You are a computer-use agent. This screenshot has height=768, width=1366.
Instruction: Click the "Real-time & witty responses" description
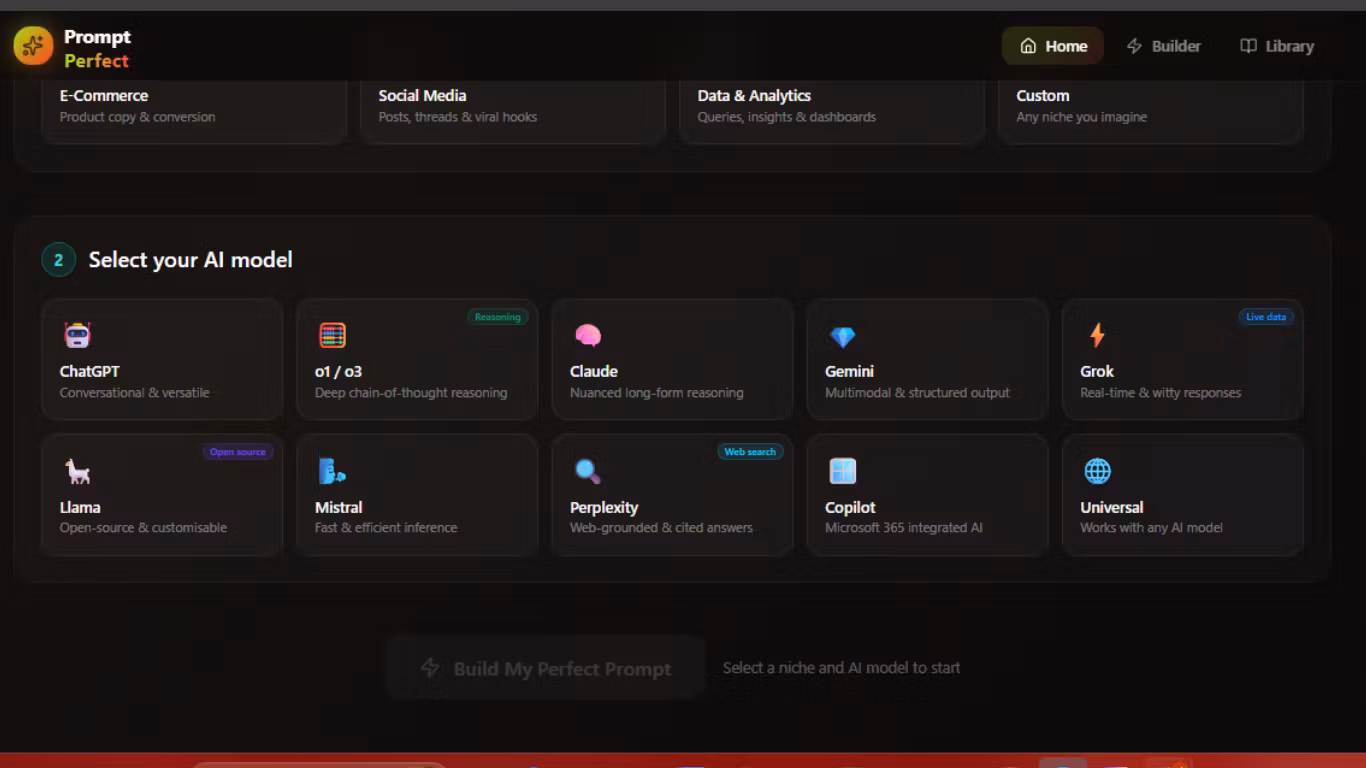tap(1161, 393)
